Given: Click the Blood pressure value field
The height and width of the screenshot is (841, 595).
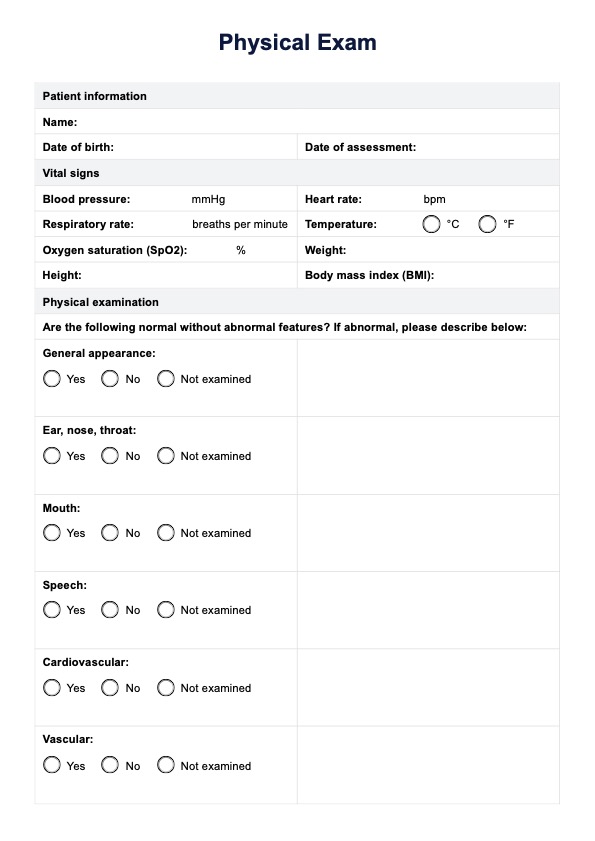Looking at the screenshot, I should click(x=160, y=199).
